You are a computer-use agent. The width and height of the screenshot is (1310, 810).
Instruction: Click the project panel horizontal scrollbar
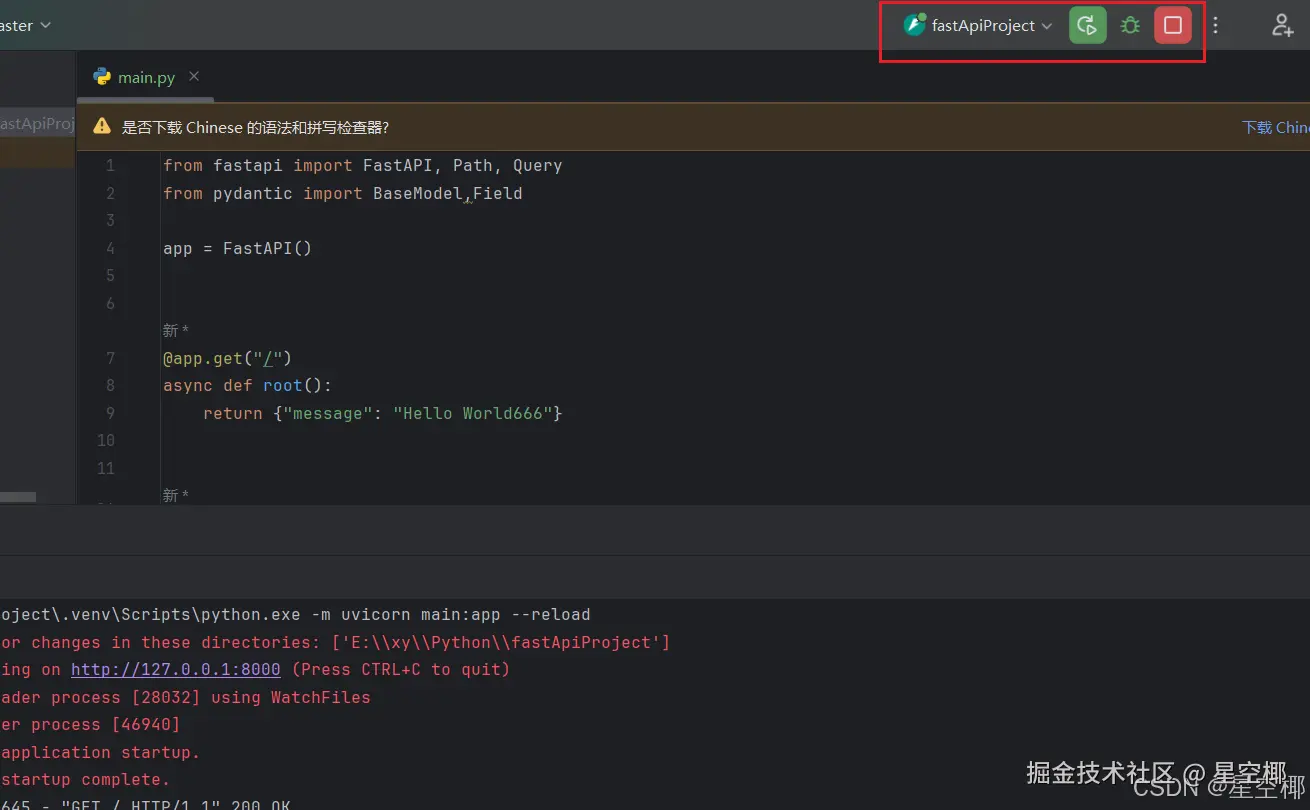pyautogui.click(x=18, y=497)
